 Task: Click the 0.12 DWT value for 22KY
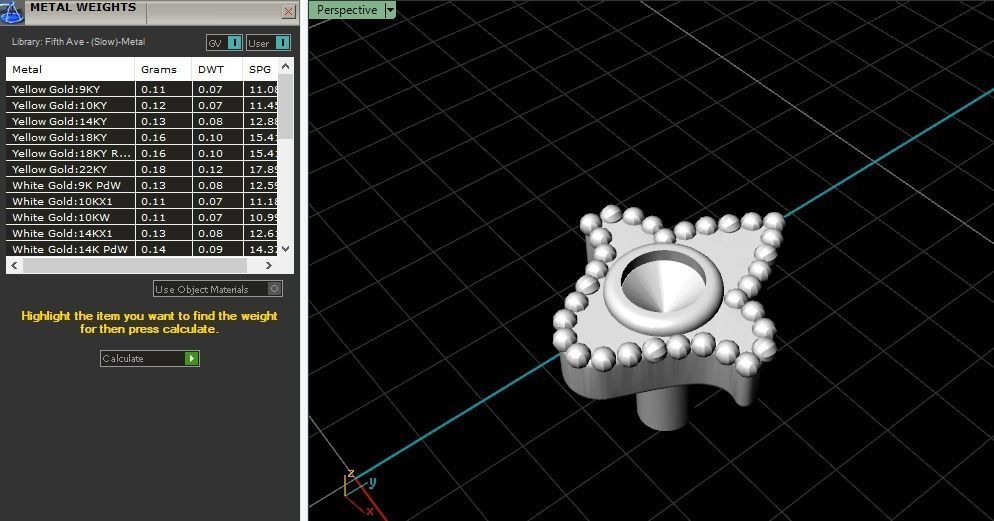pyautogui.click(x=210, y=169)
